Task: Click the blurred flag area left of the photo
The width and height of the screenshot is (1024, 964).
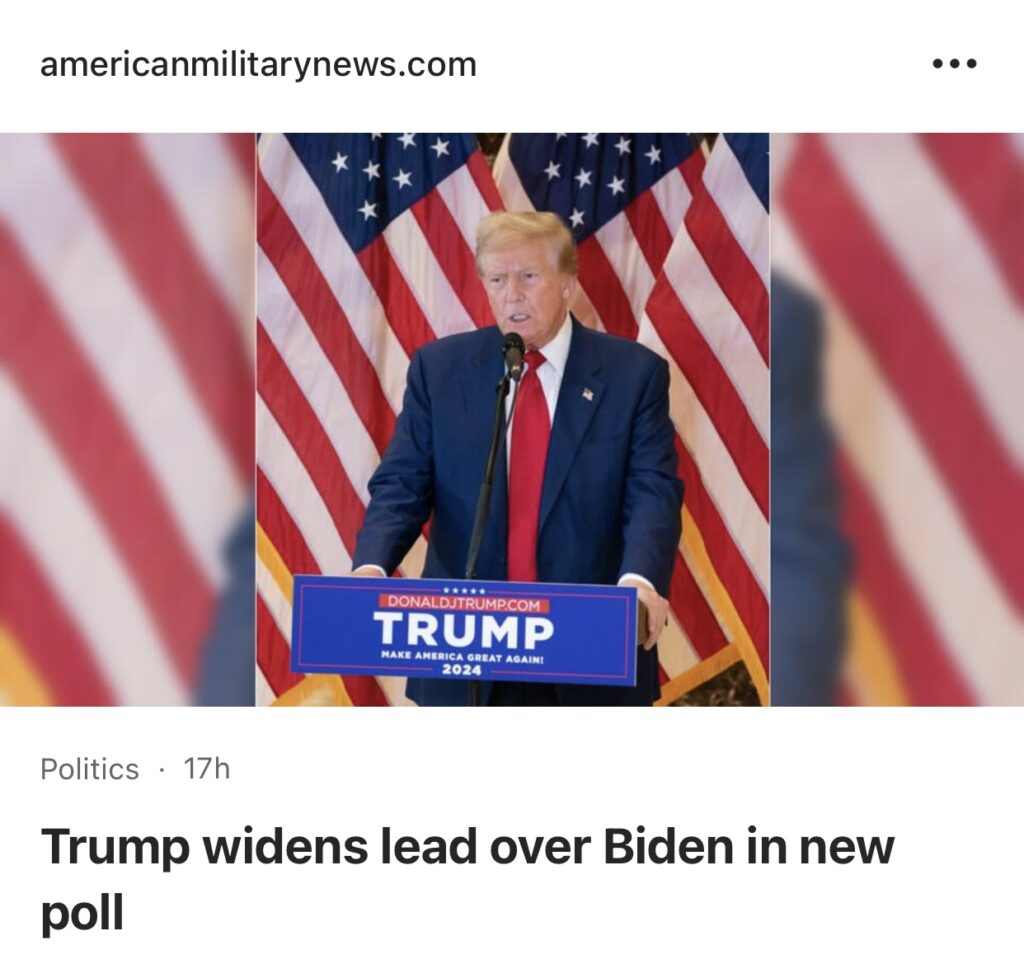Action: [127, 419]
